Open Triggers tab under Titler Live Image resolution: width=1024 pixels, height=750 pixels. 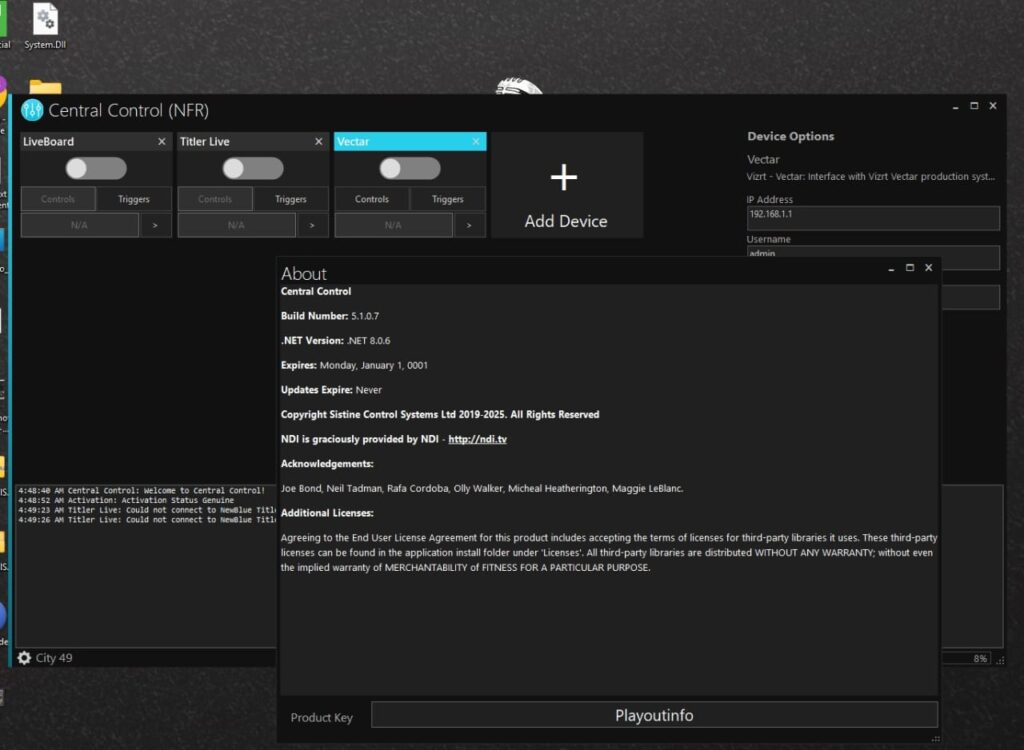[x=291, y=199]
